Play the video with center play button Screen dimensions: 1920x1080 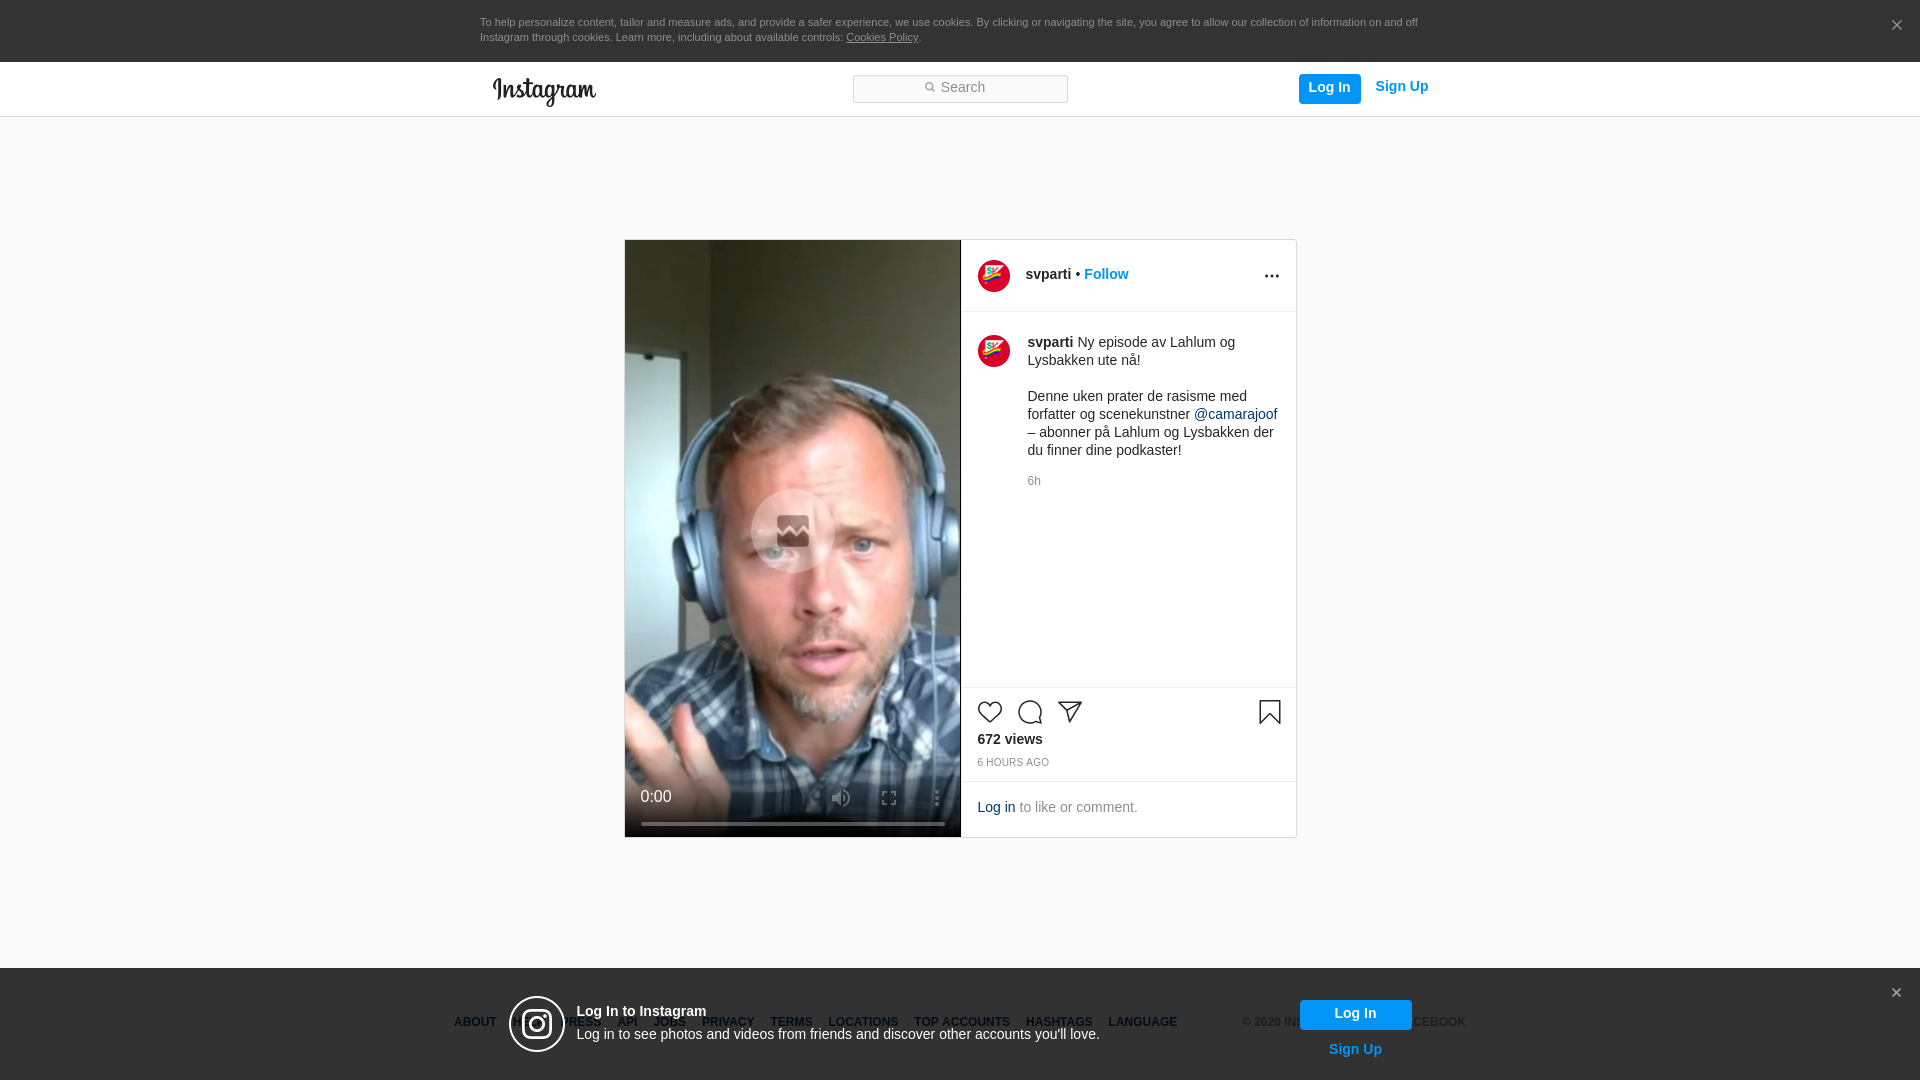(x=793, y=531)
